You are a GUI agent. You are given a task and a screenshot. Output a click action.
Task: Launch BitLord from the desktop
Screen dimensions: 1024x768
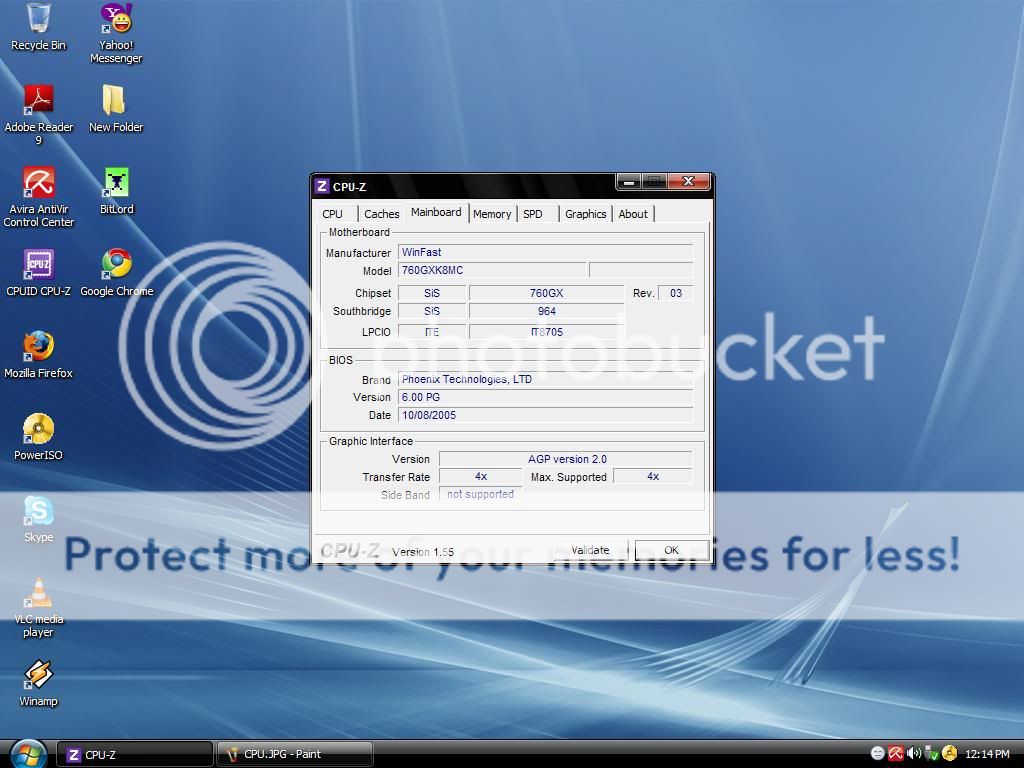pos(116,191)
